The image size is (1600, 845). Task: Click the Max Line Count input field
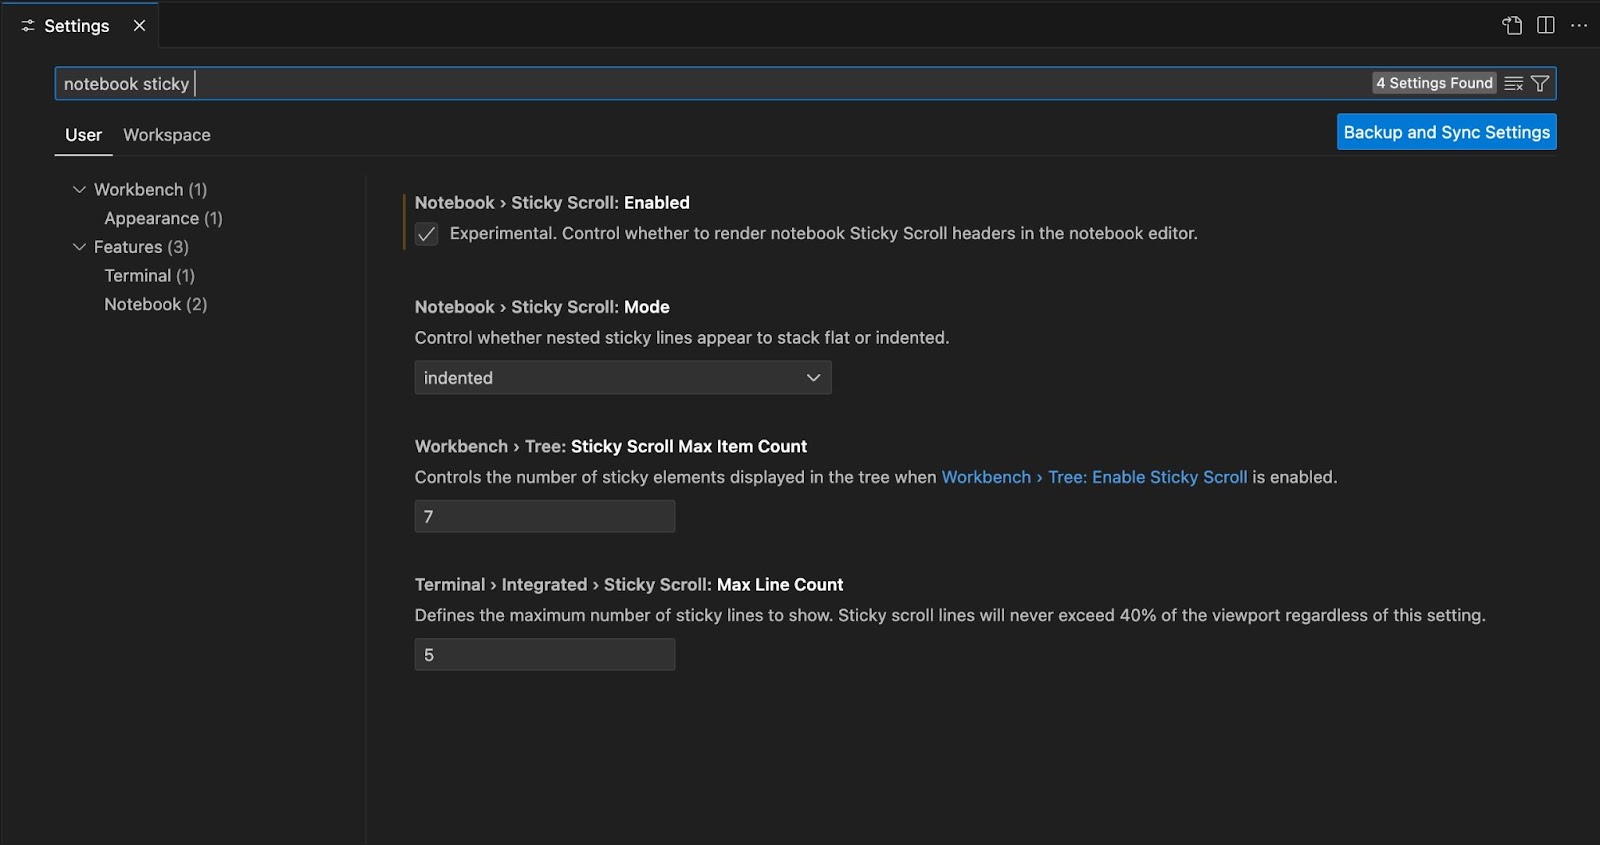click(x=544, y=655)
